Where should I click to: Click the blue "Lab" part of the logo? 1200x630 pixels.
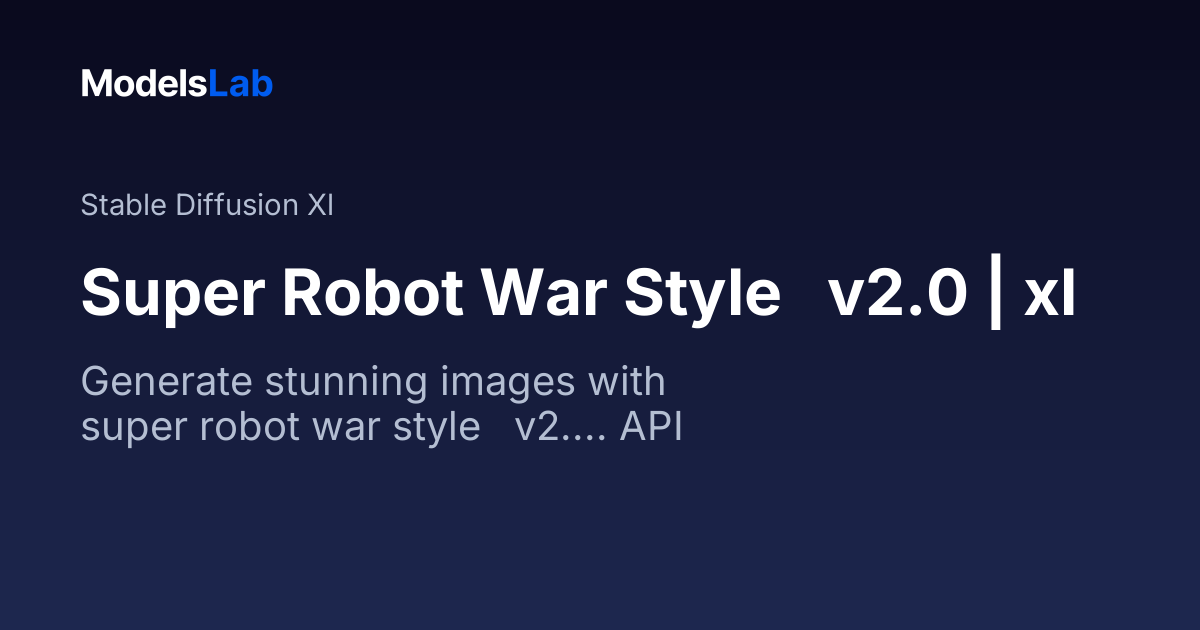[241, 84]
